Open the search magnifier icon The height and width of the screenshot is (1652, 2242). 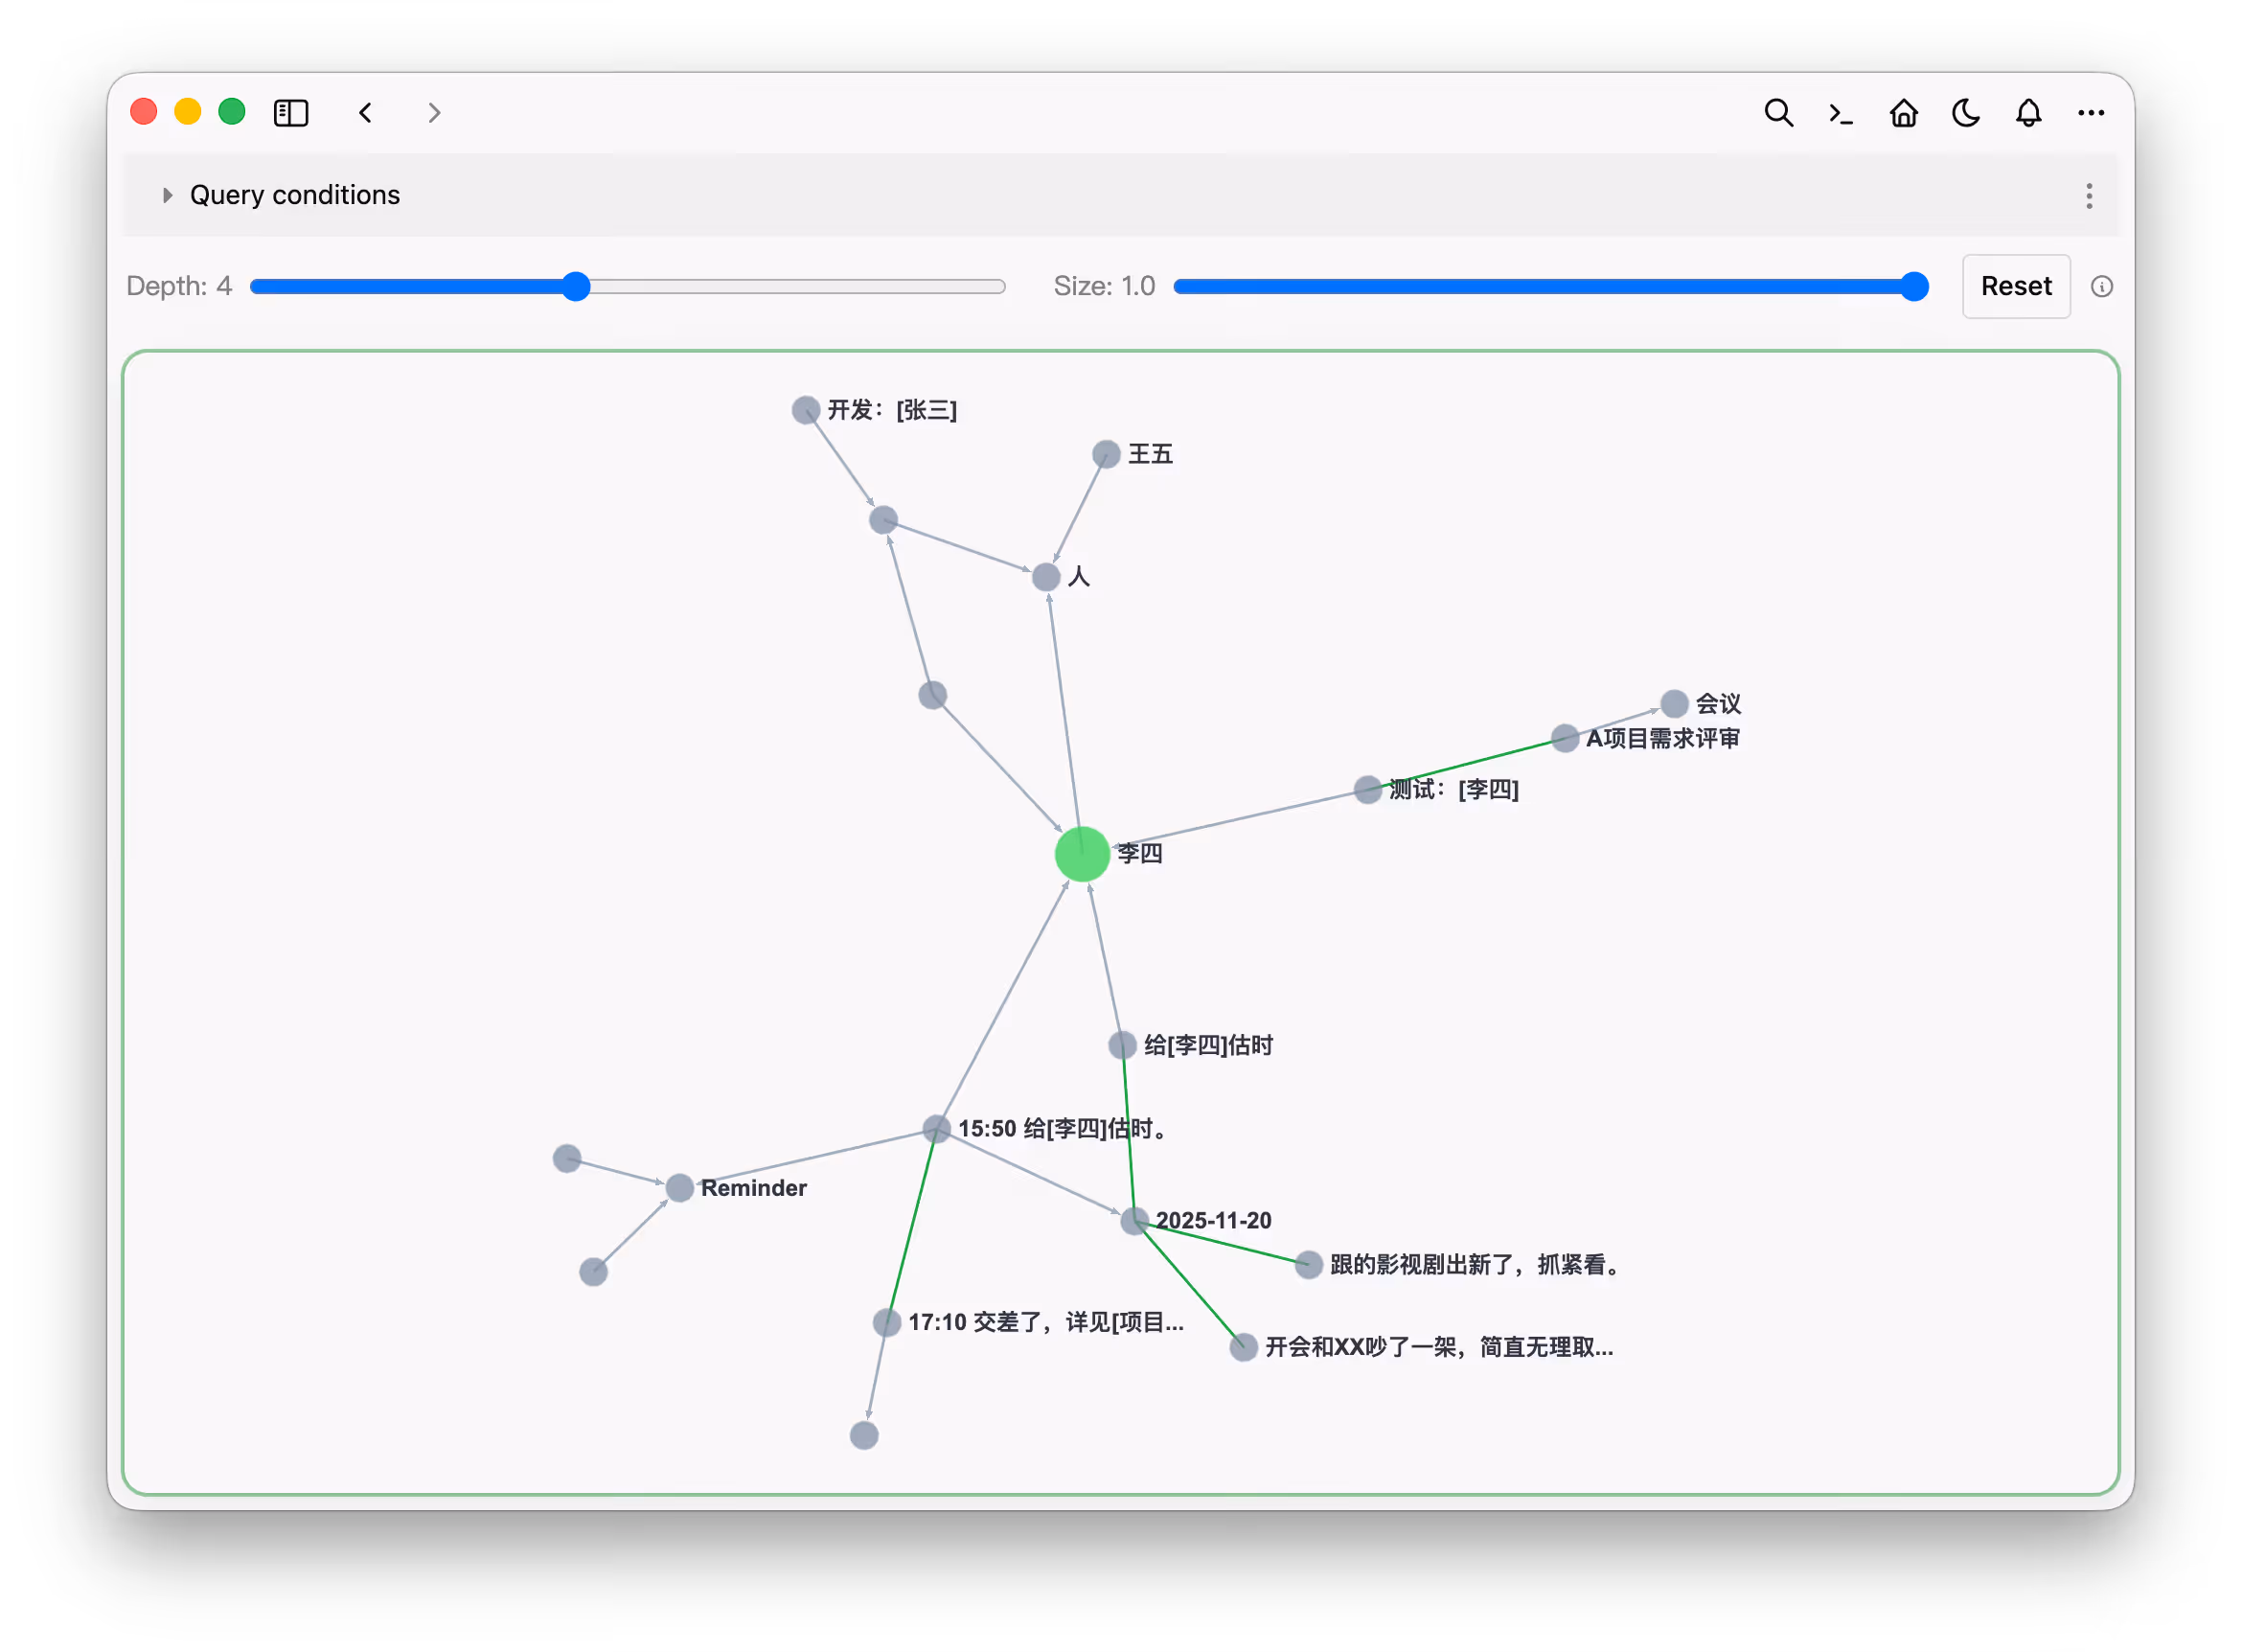1778,113
